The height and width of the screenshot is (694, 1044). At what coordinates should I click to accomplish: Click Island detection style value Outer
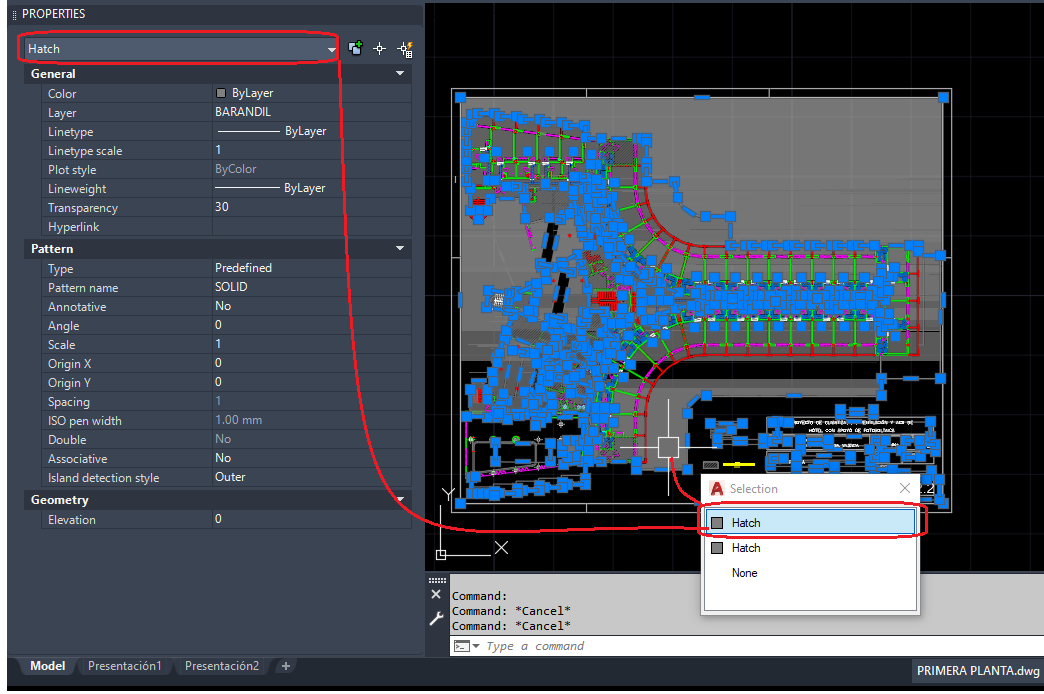[312, 477]
